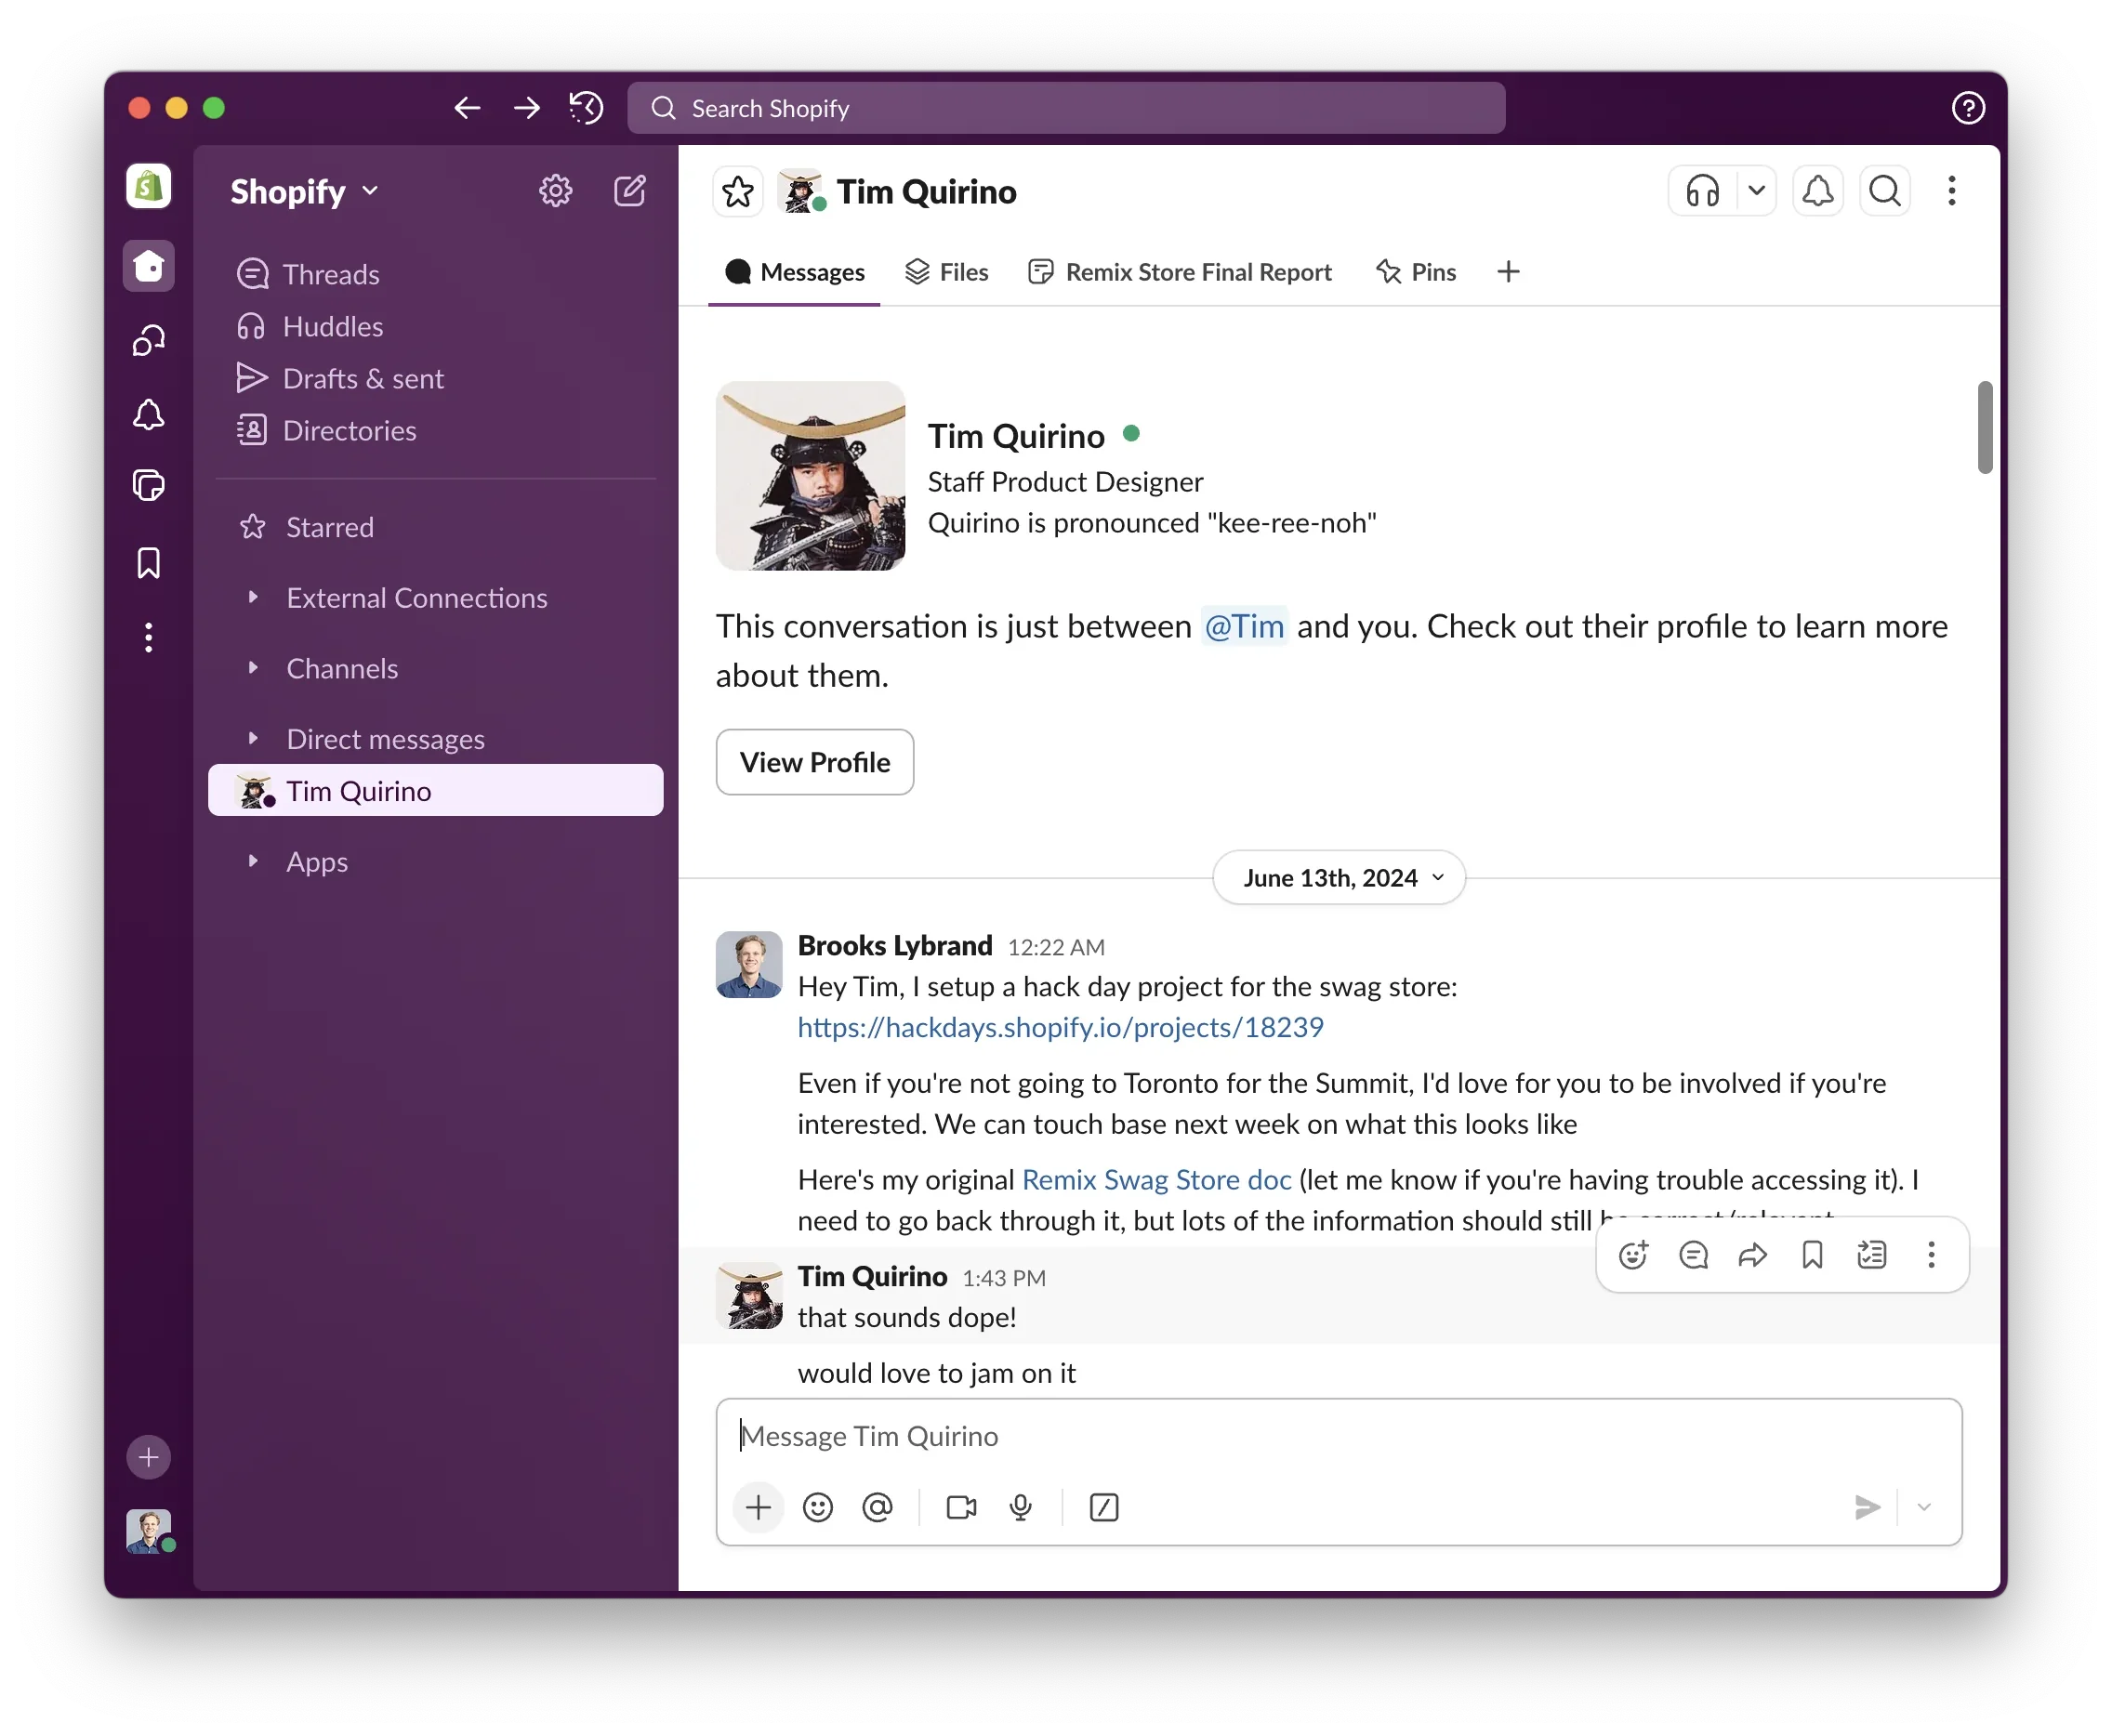This screenshot has height=1736, width=2112.
Task: Open the emoji picker in the message composer
Action: coord(818,1507)
